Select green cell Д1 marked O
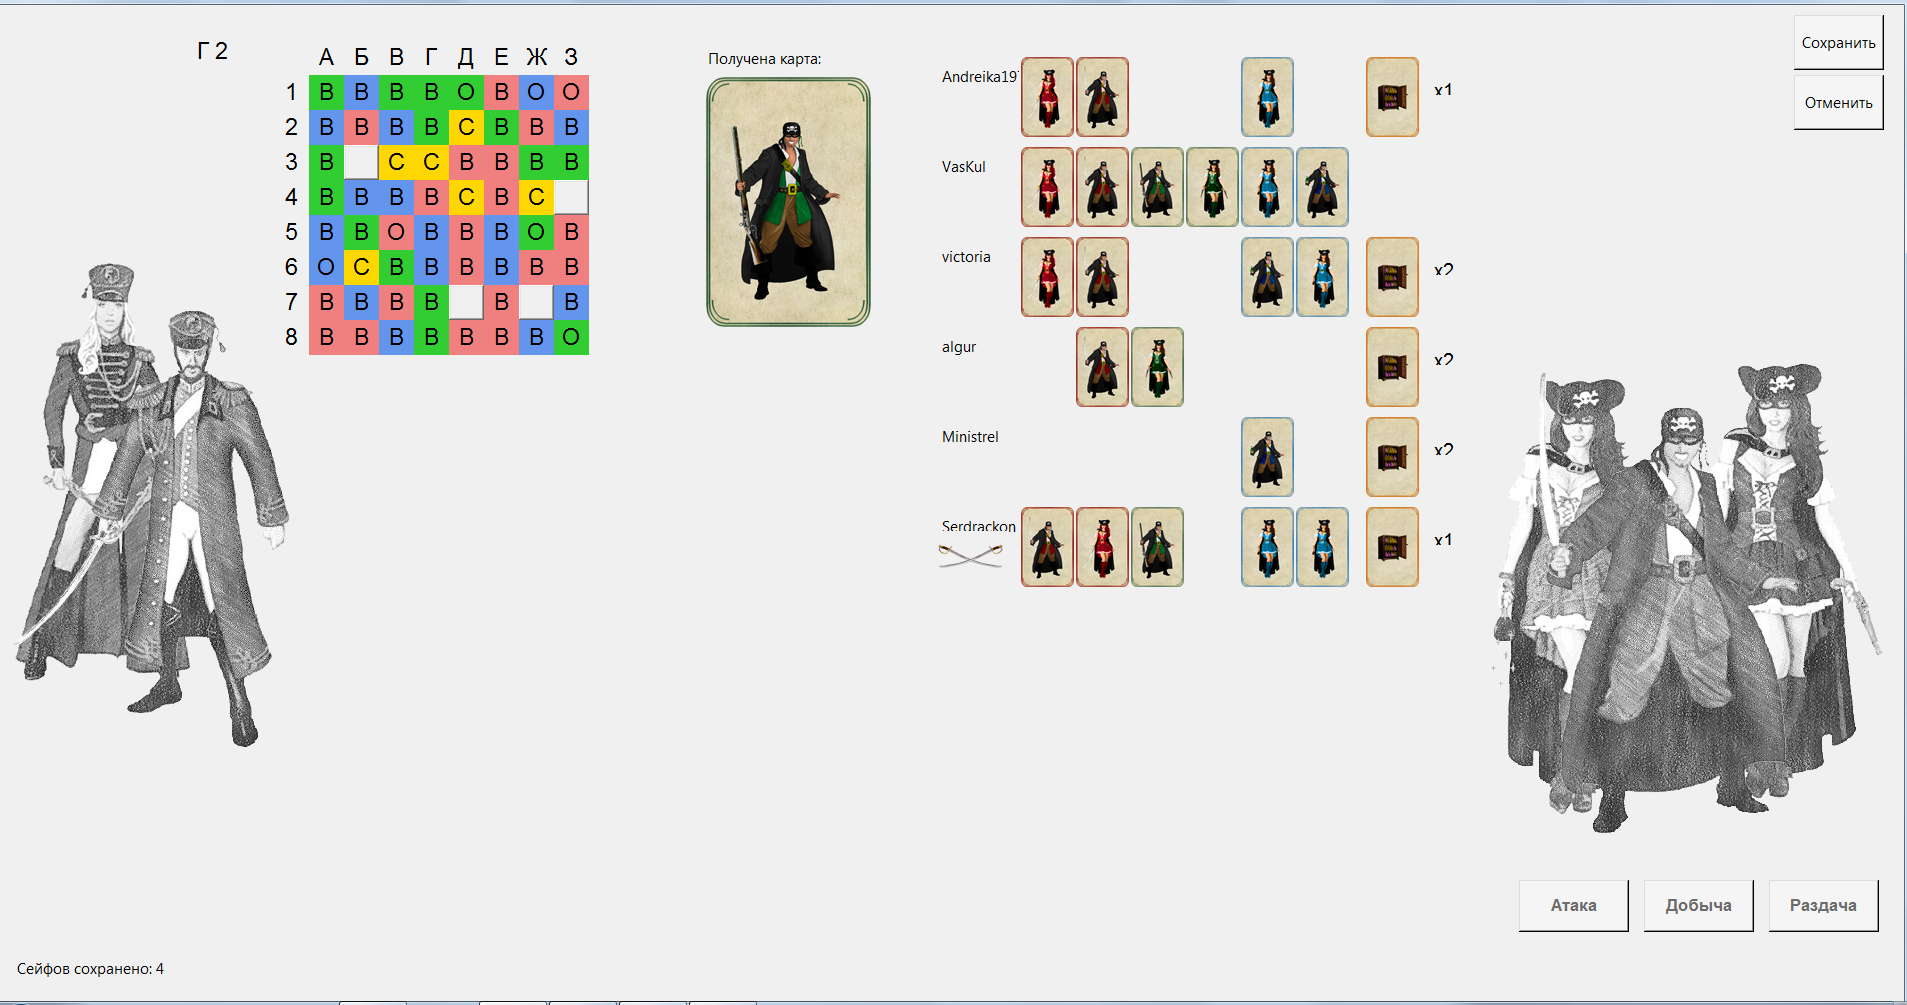Viewport: 1907px width, 1005px height. tap(466, 92)
